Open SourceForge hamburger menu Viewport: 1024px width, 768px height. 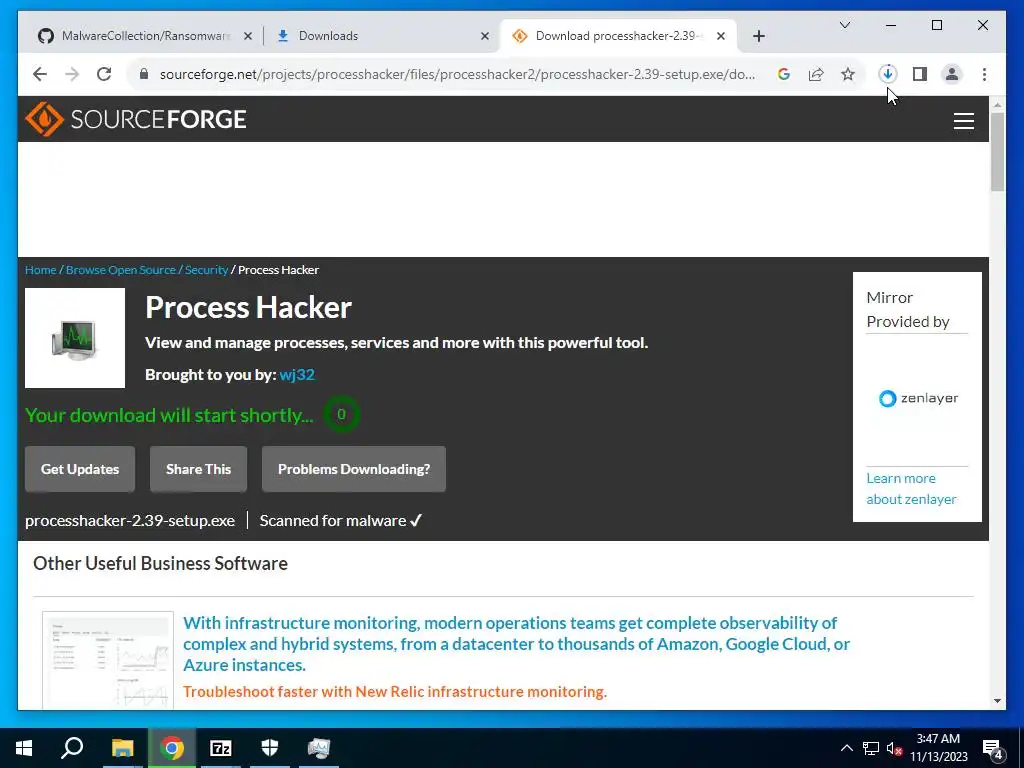click(963, 121)
